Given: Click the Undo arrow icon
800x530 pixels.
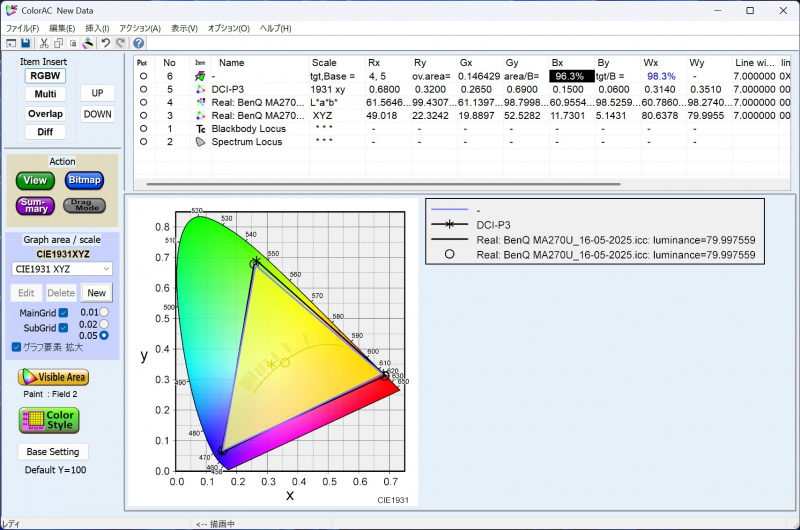Looking at the screenshot, I should 105,44.
